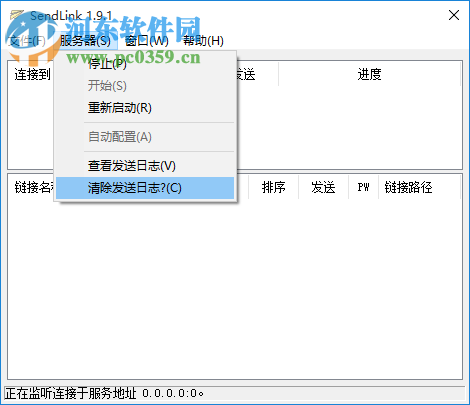Image resolution: width=470 pixels, height=405 pixels.
Task: Choose 重新启动(R) to restart the server
Action: point(145,108)
